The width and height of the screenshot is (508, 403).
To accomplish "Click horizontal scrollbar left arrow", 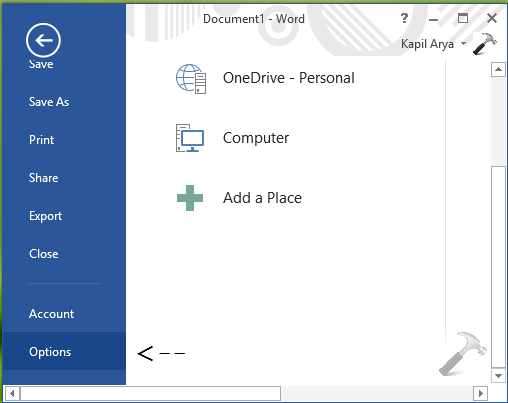I will click(12, 394).
